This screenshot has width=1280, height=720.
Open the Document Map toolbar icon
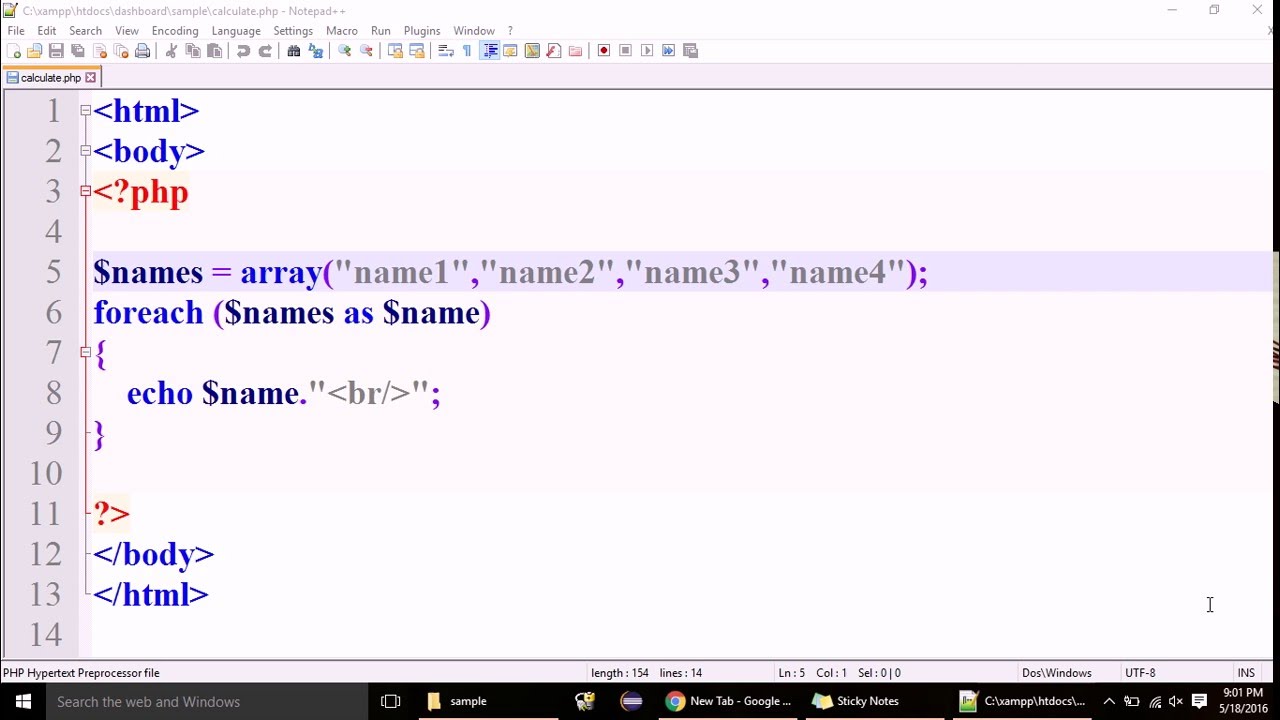click(532, 51)
